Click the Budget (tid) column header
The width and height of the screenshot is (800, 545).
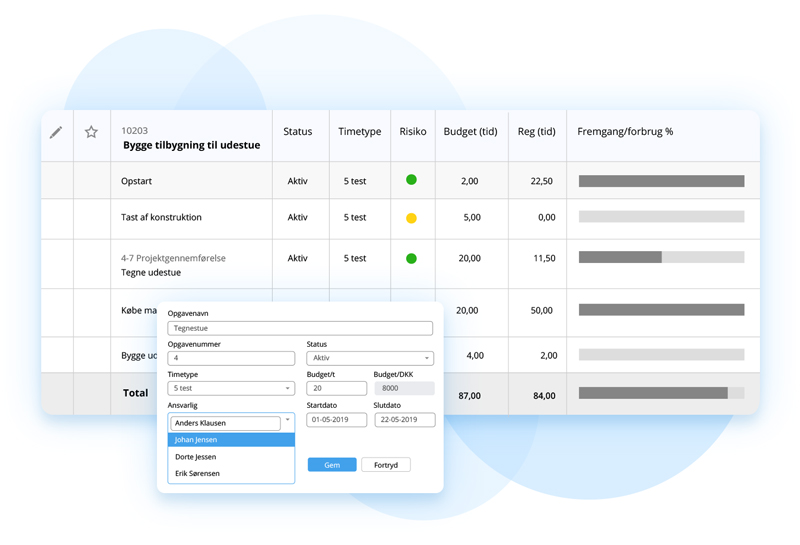470,132
